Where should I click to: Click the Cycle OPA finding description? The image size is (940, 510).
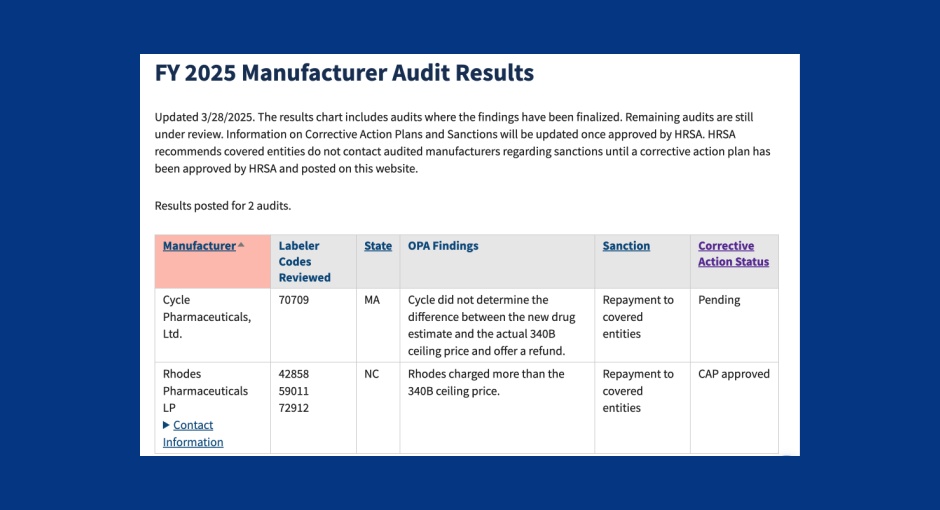492,325
